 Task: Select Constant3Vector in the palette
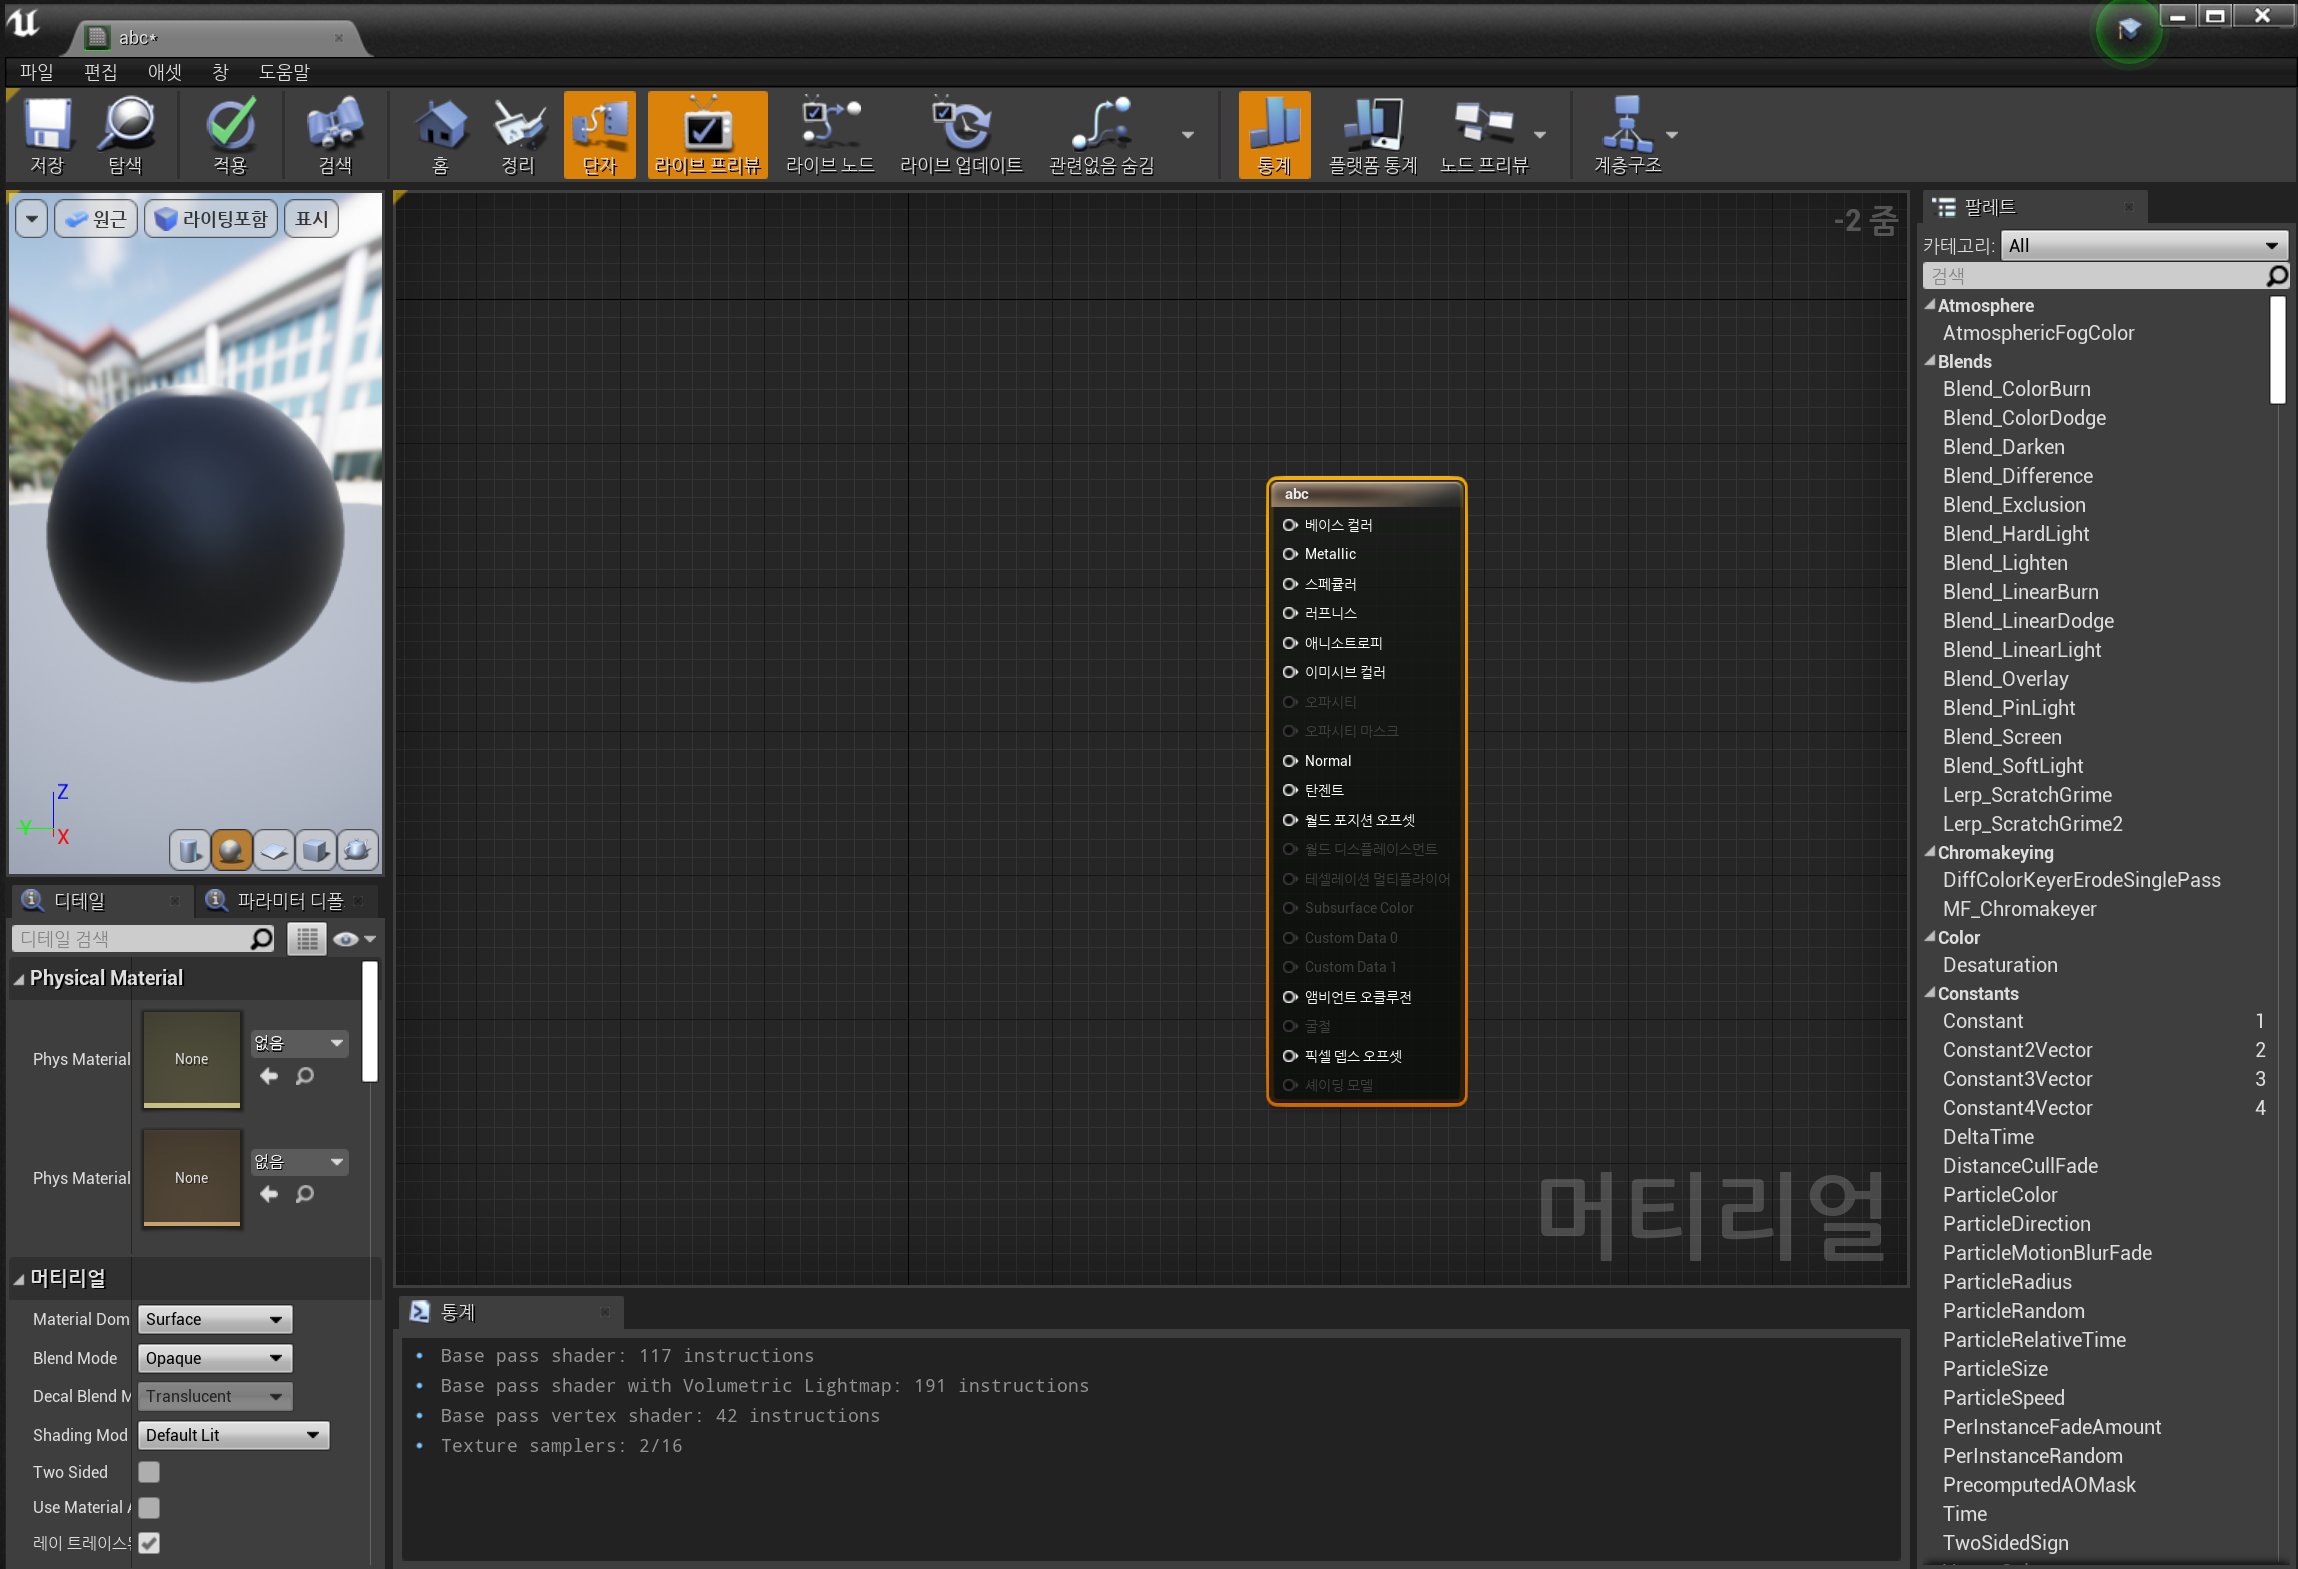point(2017,1079)
